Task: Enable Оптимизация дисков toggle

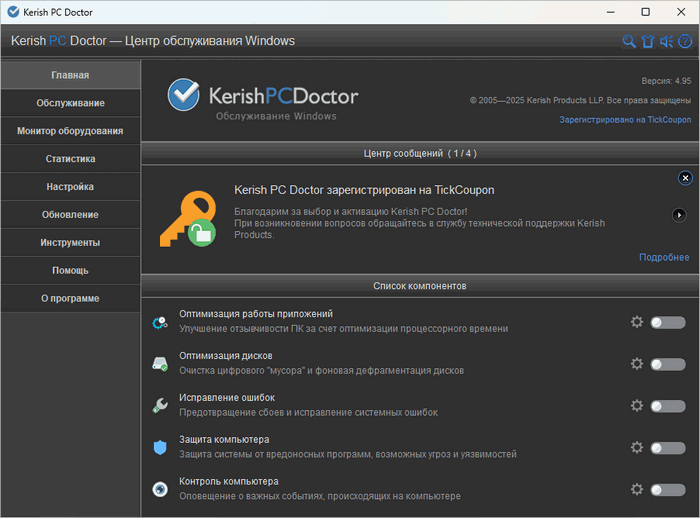Action: (668, 364)
